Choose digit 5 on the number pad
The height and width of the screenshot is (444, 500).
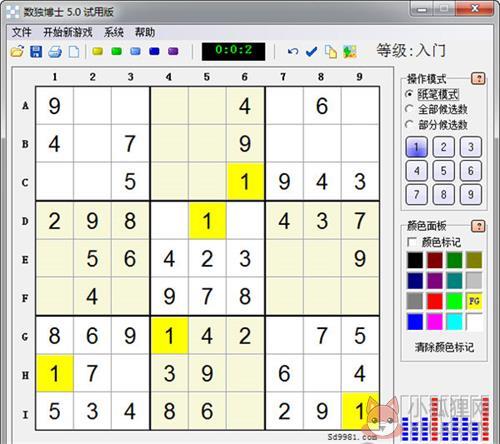[x=443, y=171]
